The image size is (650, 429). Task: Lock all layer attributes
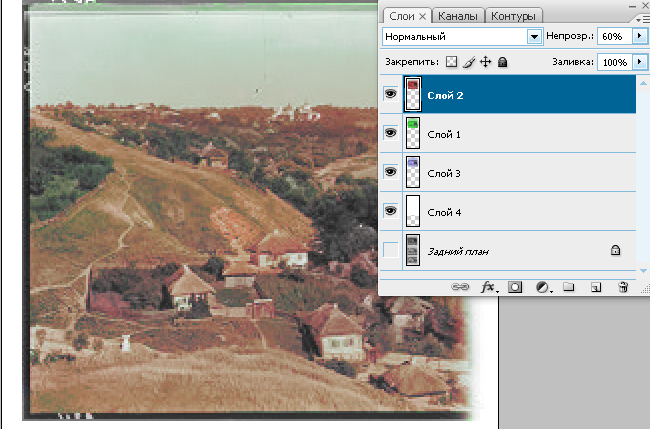click(x=502, y=62)
